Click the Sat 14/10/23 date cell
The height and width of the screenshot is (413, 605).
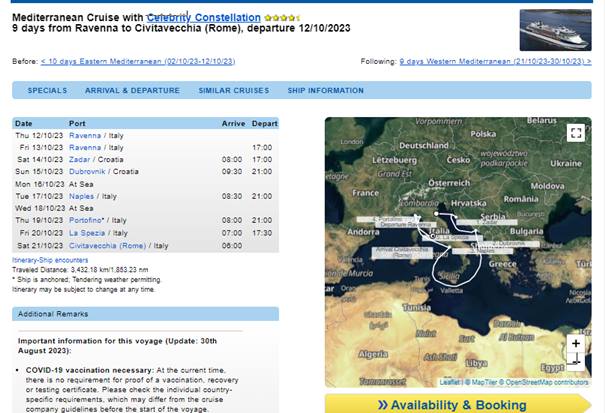[x=40, y=159]
